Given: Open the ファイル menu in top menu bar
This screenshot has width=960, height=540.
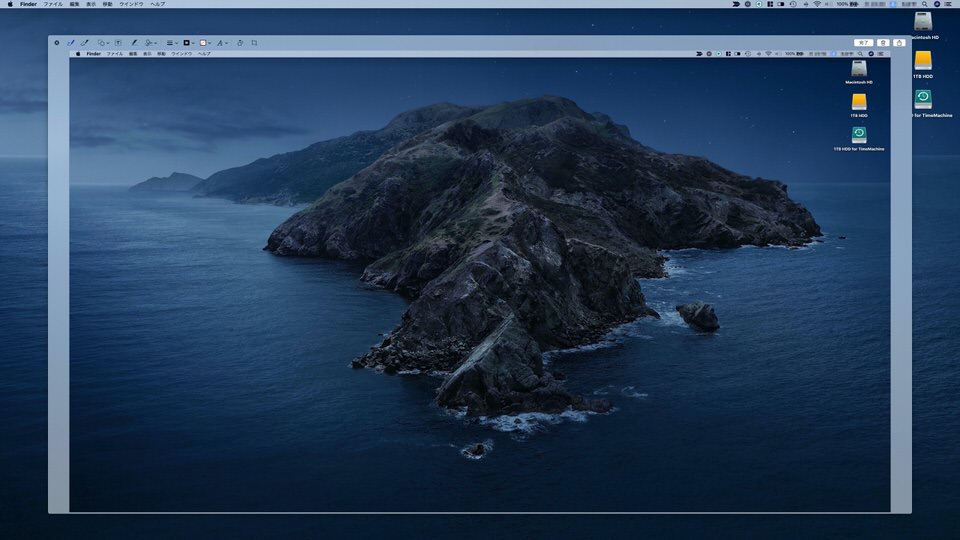Looking at the screenshot, I should tap(53, 4).
